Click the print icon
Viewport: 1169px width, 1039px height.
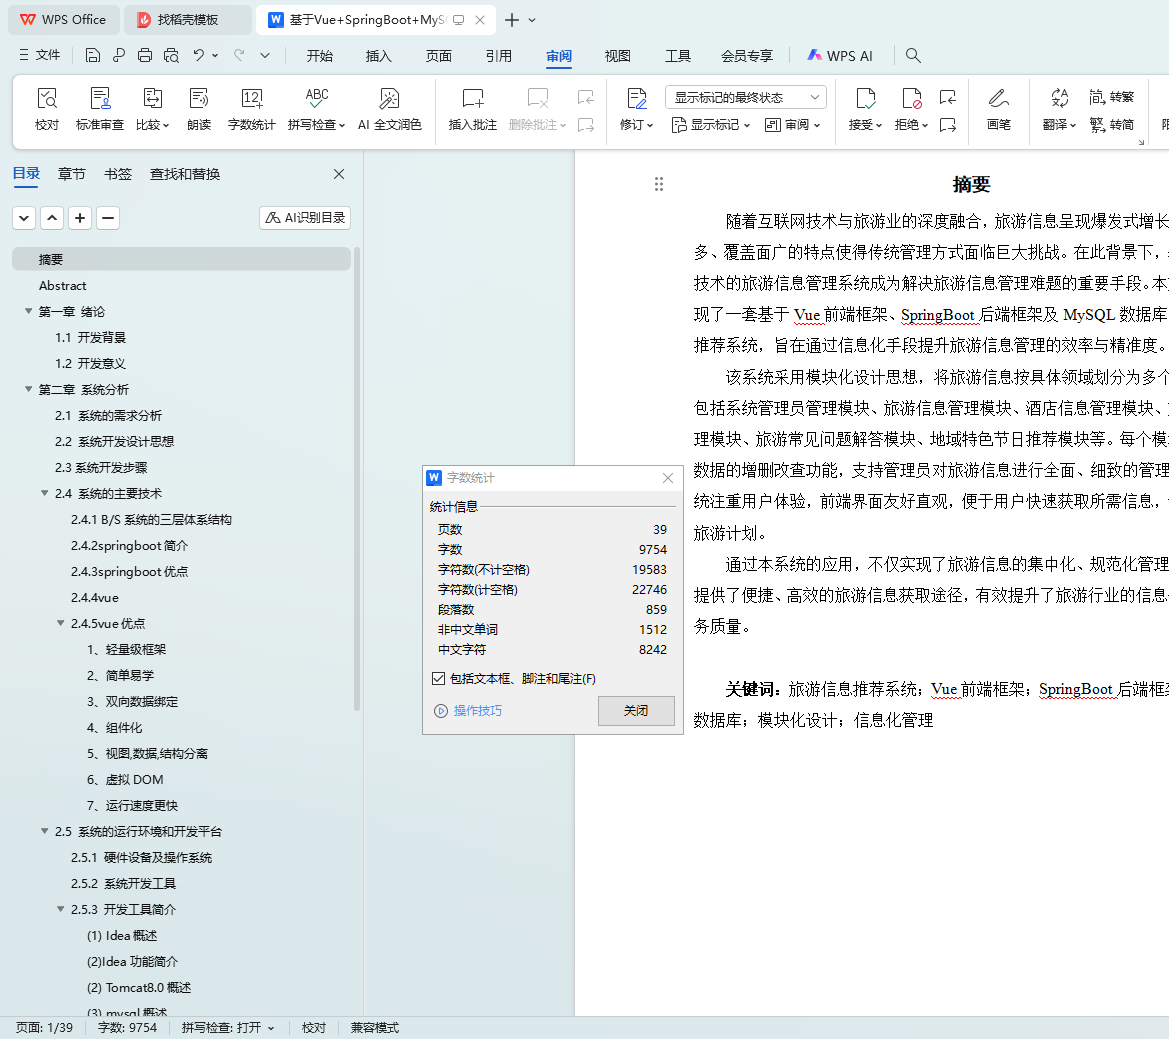click(x=145, y=55)
